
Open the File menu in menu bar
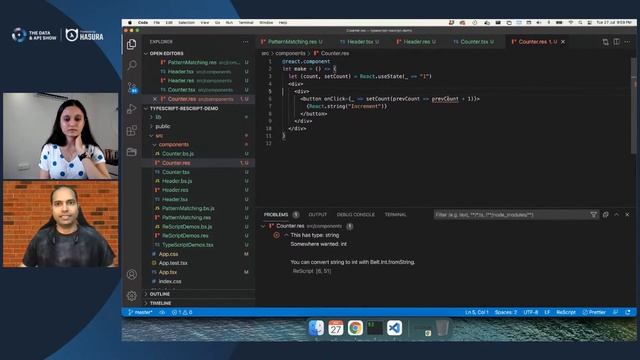(157, 23)
